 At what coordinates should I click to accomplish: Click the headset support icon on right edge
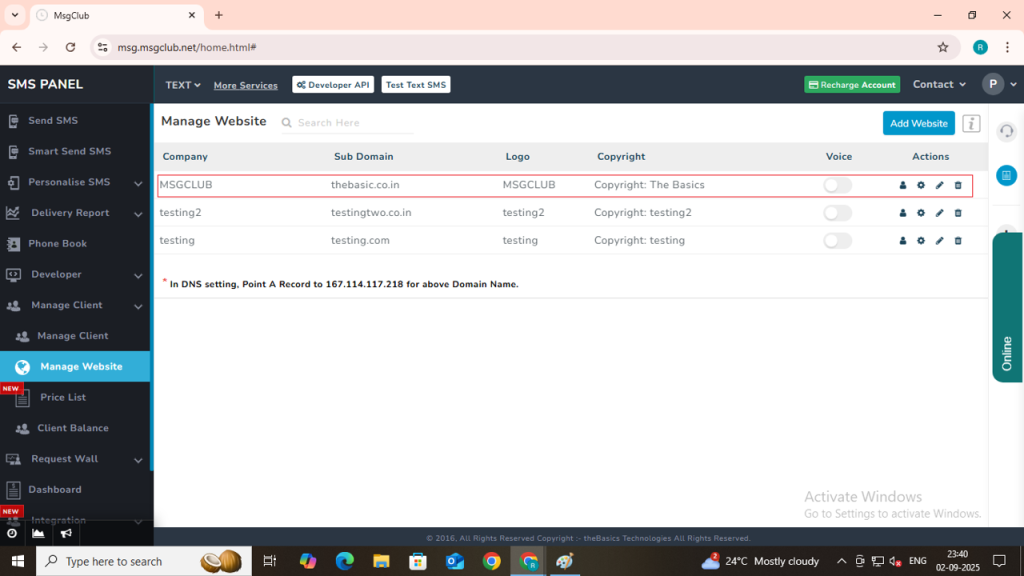[x=1006, y=131]
